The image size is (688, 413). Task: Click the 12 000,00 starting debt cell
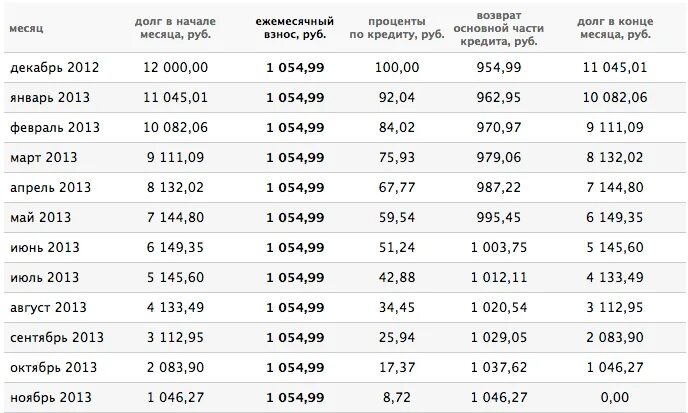pyautogui.click(x=176, y=68)
